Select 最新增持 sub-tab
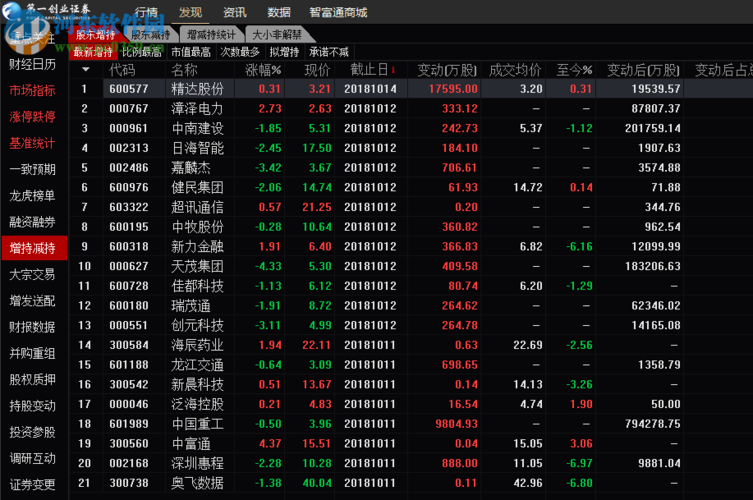The width and height of the screenshot is (753, 500). point(93,52)
